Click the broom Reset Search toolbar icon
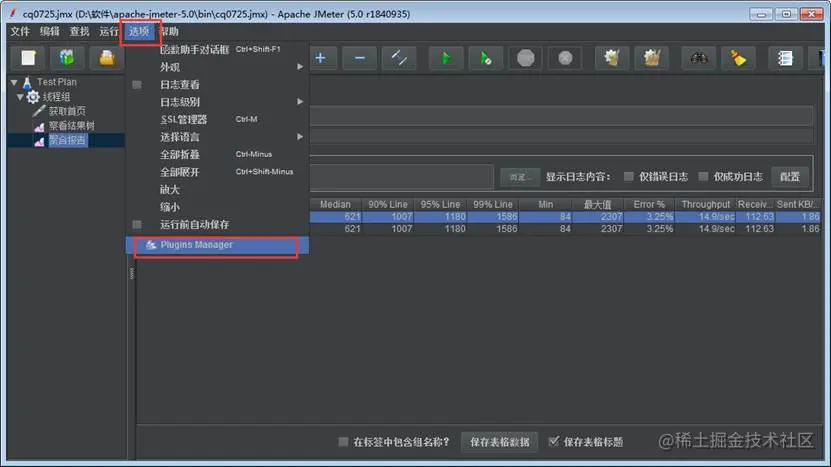 (x=738, y=58)
